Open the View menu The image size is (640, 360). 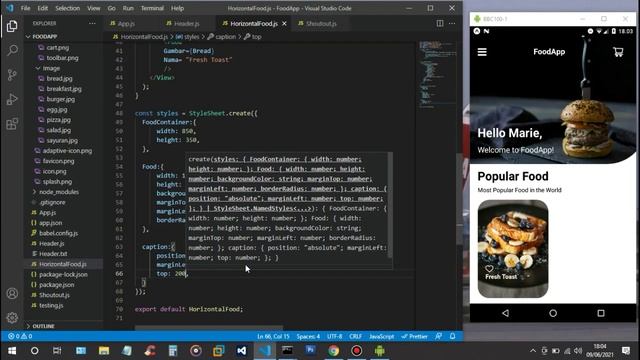tap(93, 8)
